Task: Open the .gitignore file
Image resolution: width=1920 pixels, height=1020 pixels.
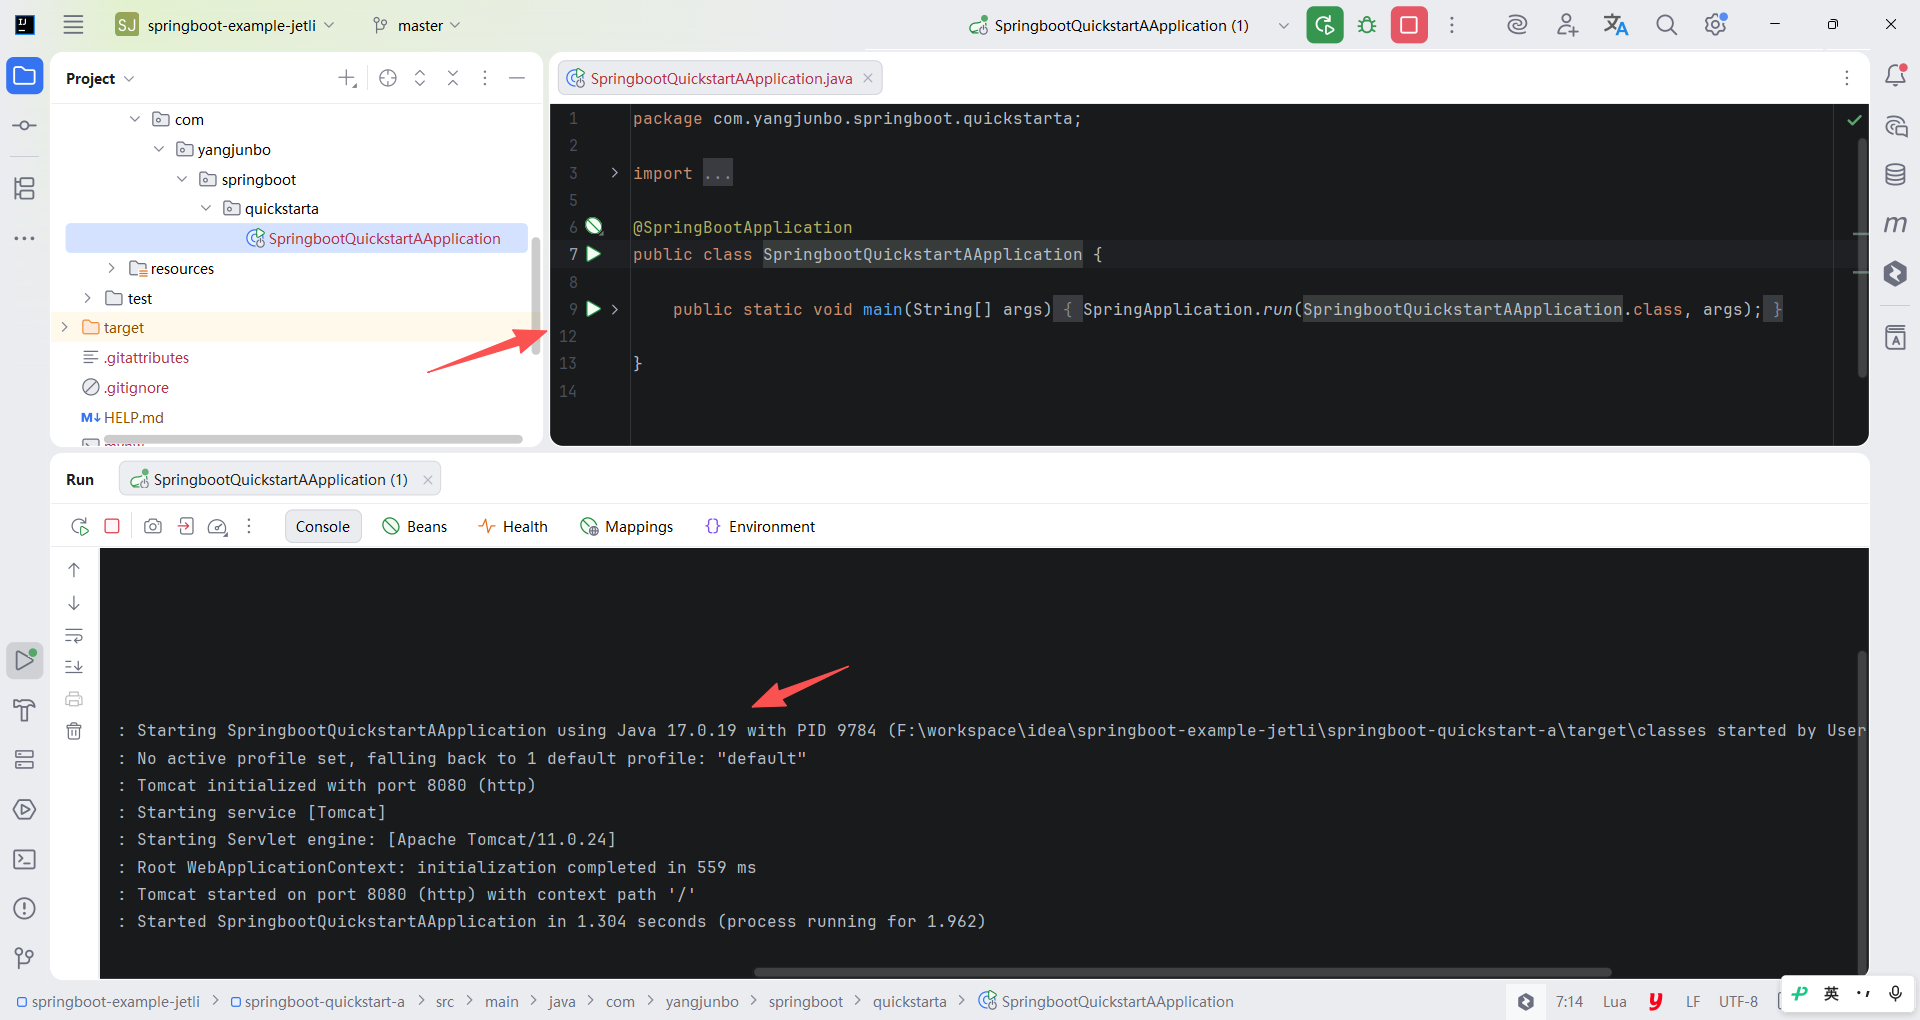Action: (x=136, y=387)
